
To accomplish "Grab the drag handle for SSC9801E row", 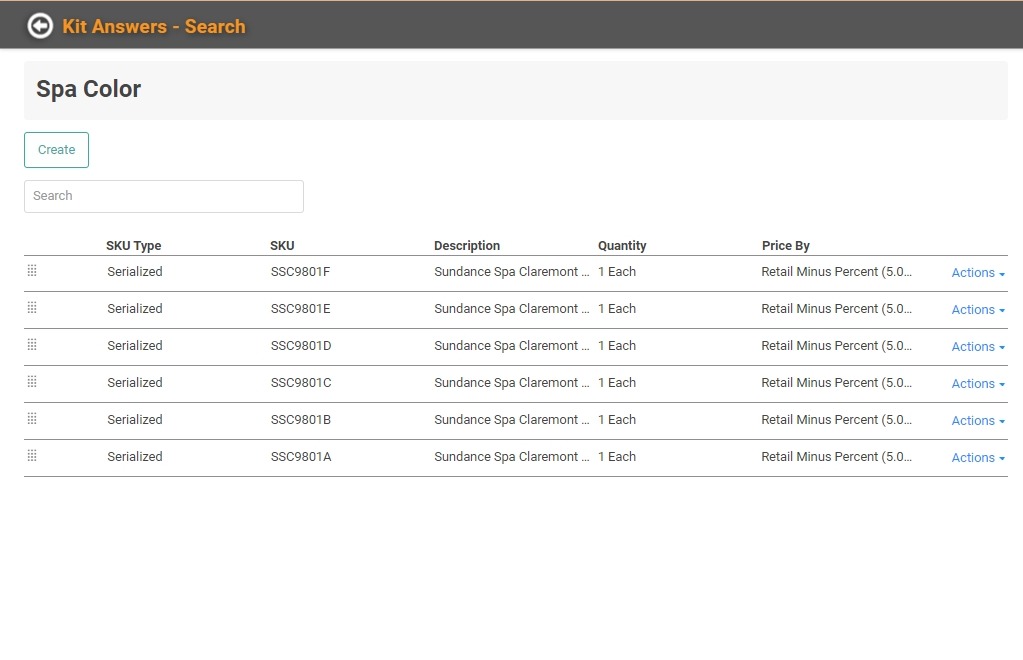I will 32,308.
